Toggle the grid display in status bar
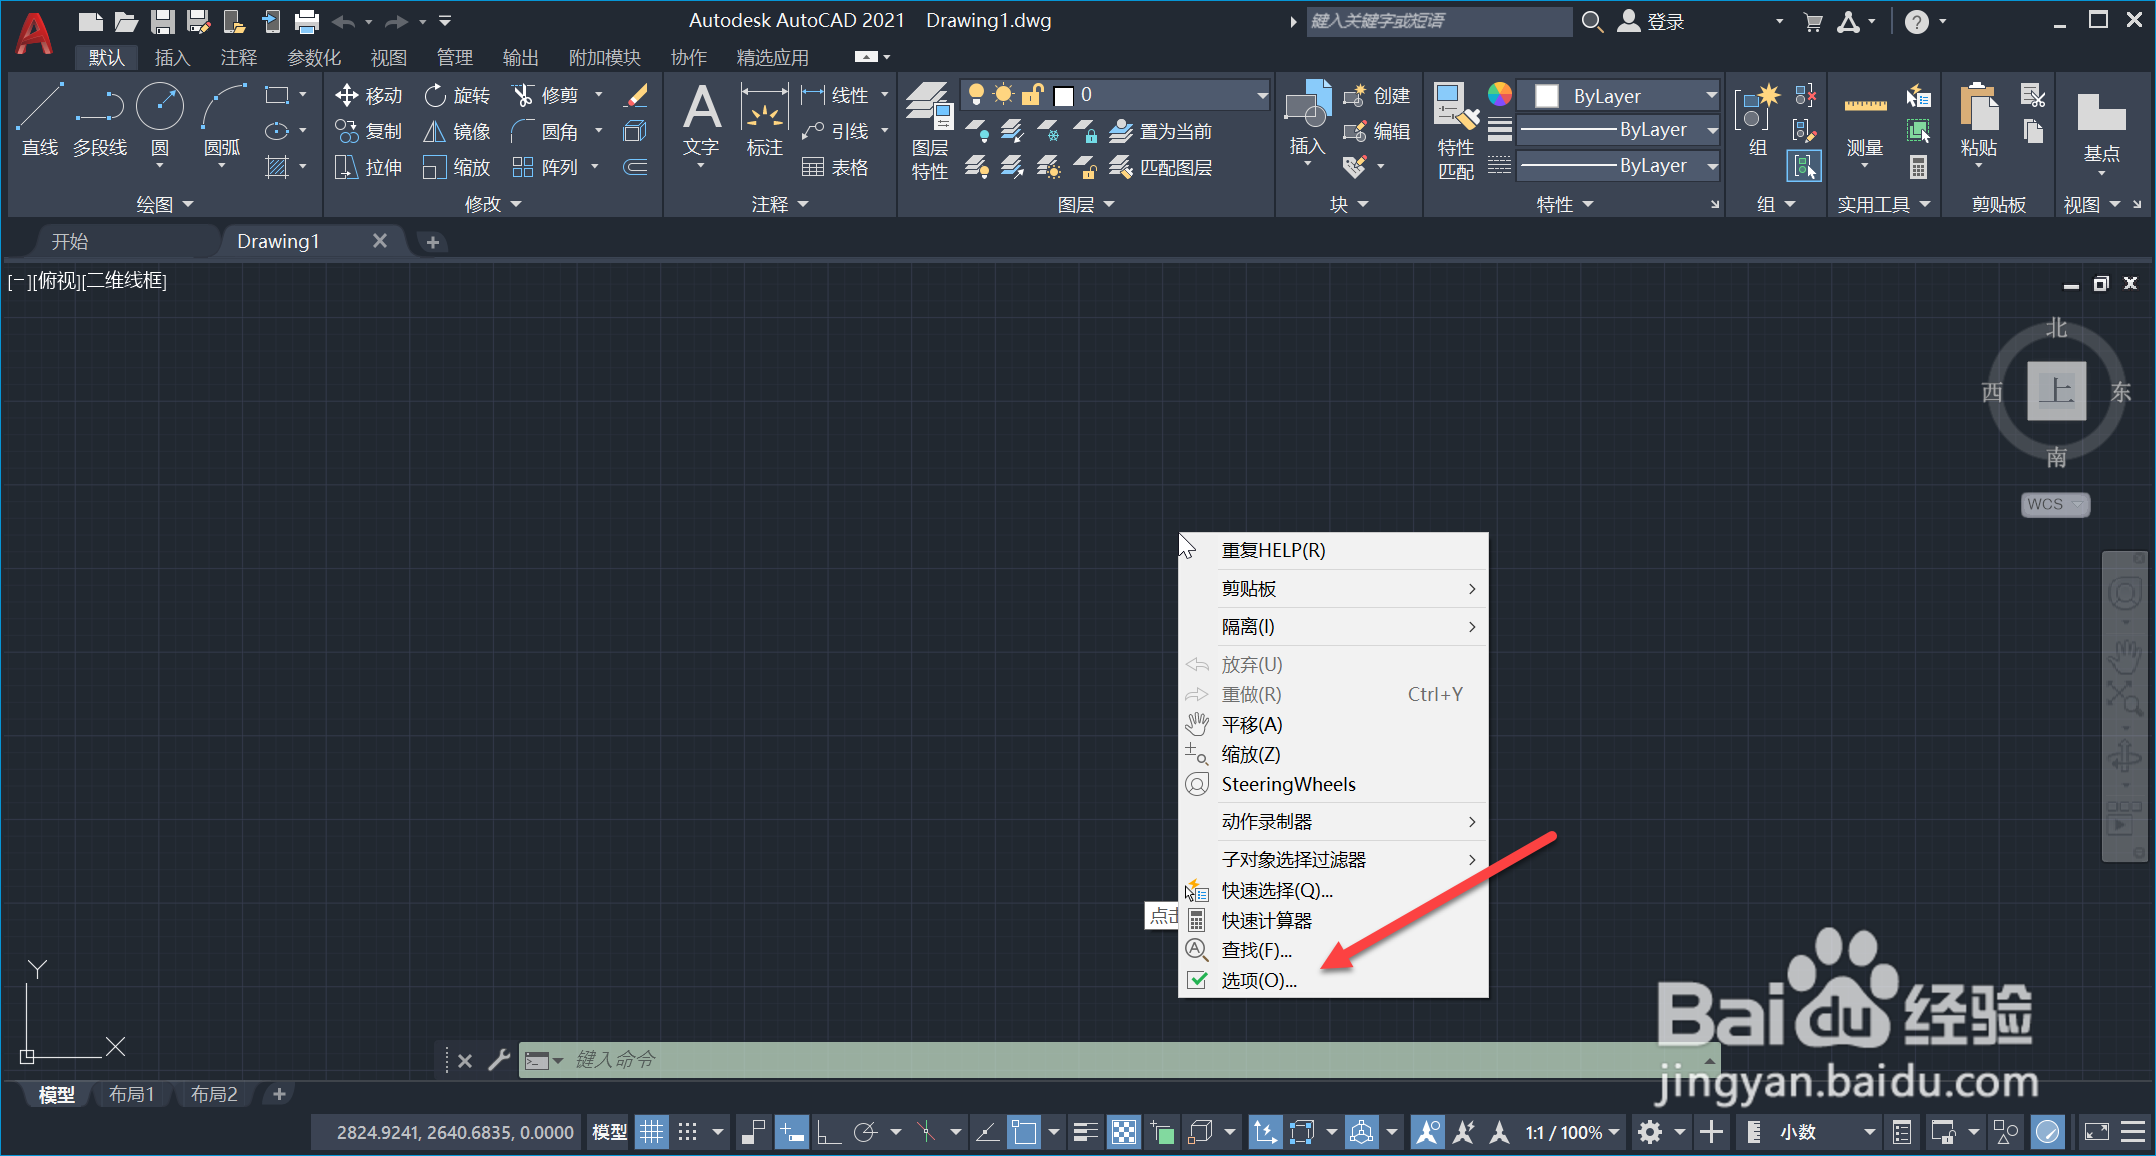The width and height of the screenshot is (2156, 1156). [651, 1132]
